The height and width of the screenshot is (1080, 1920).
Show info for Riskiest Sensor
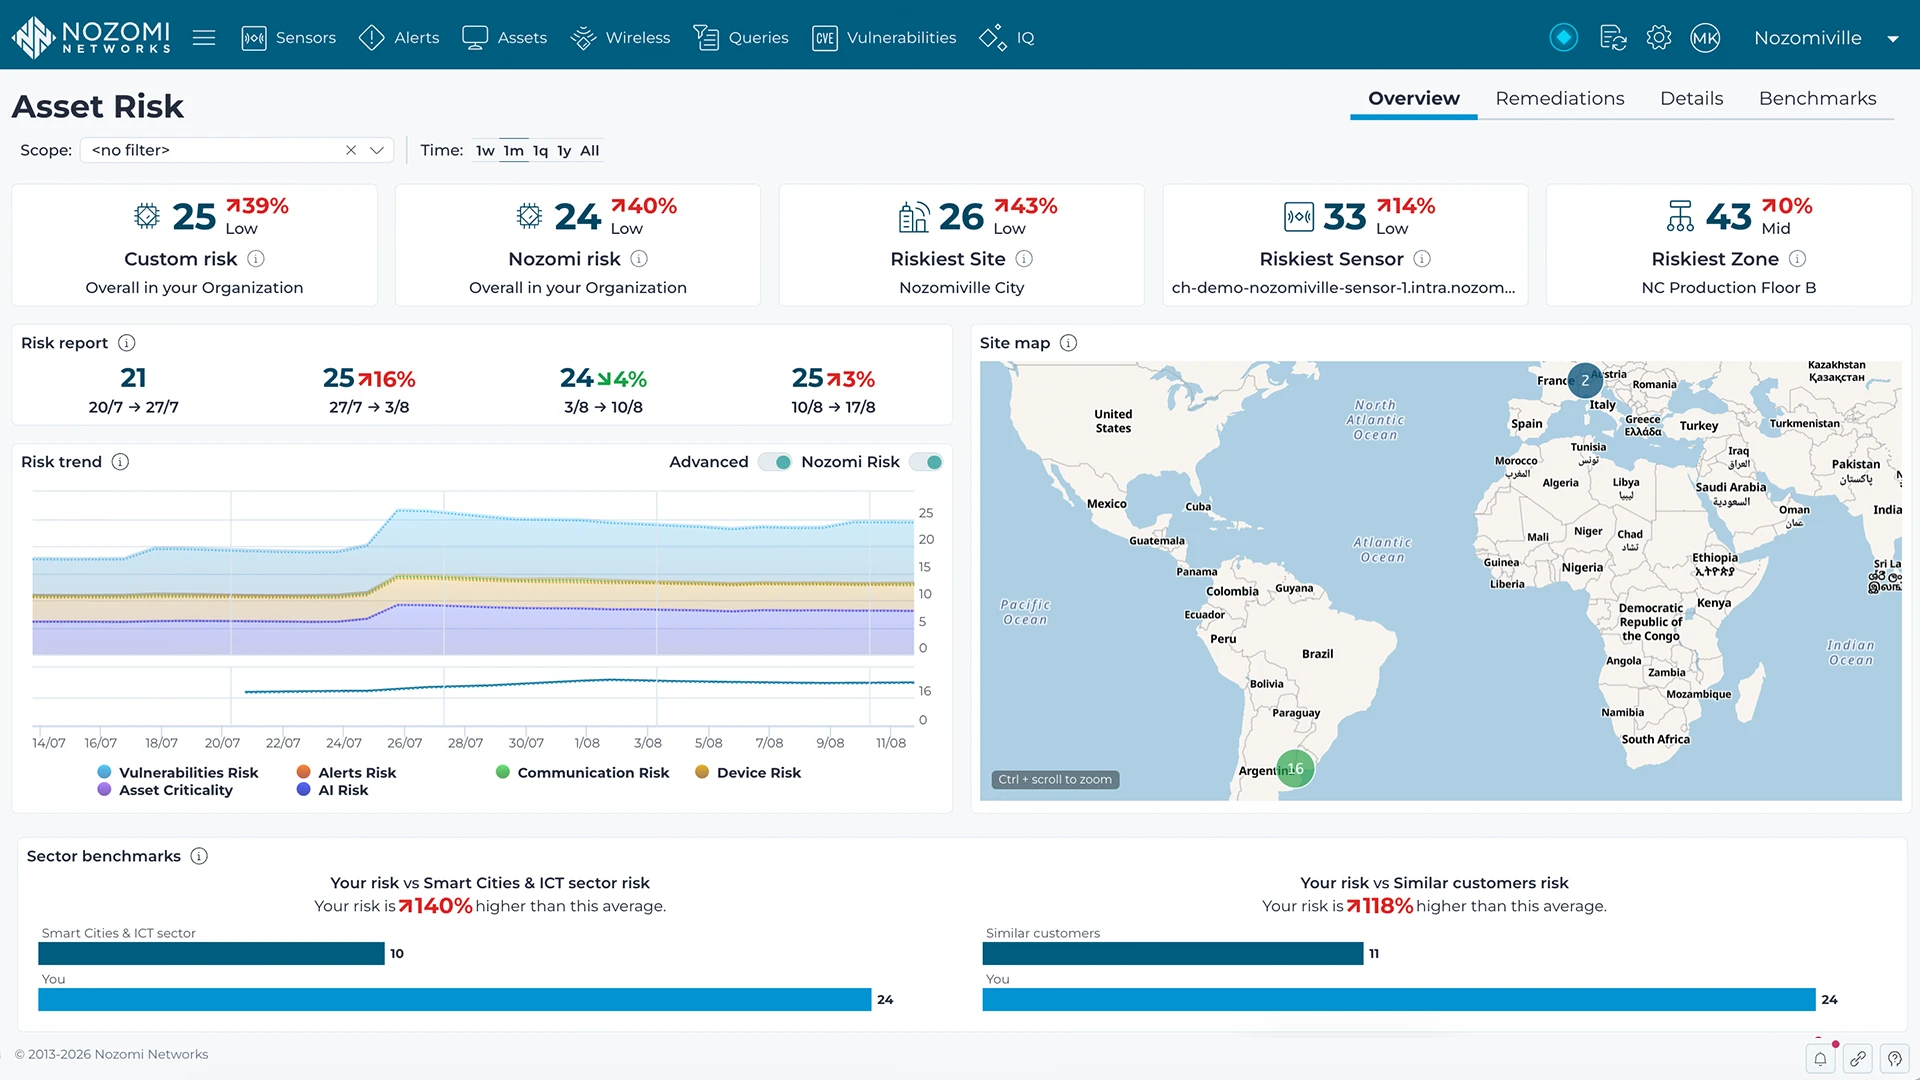pyautogui.click(x=1422, y=259)
